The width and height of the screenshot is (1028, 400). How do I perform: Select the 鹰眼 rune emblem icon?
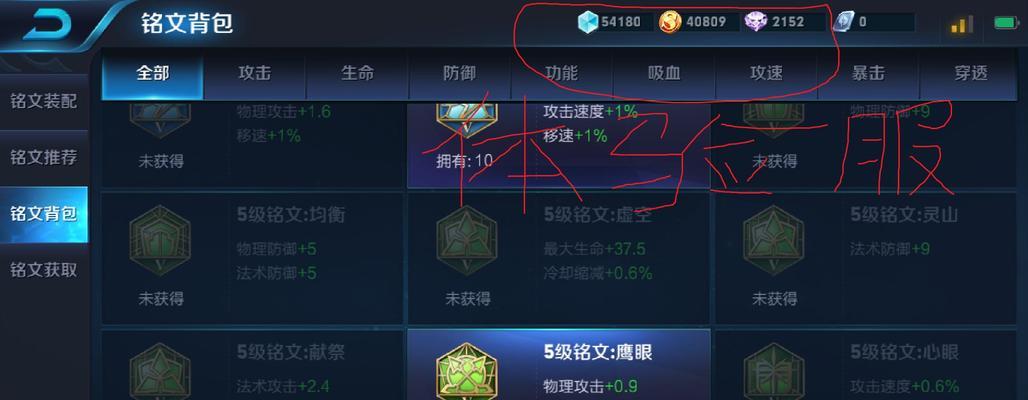point(467,371)
